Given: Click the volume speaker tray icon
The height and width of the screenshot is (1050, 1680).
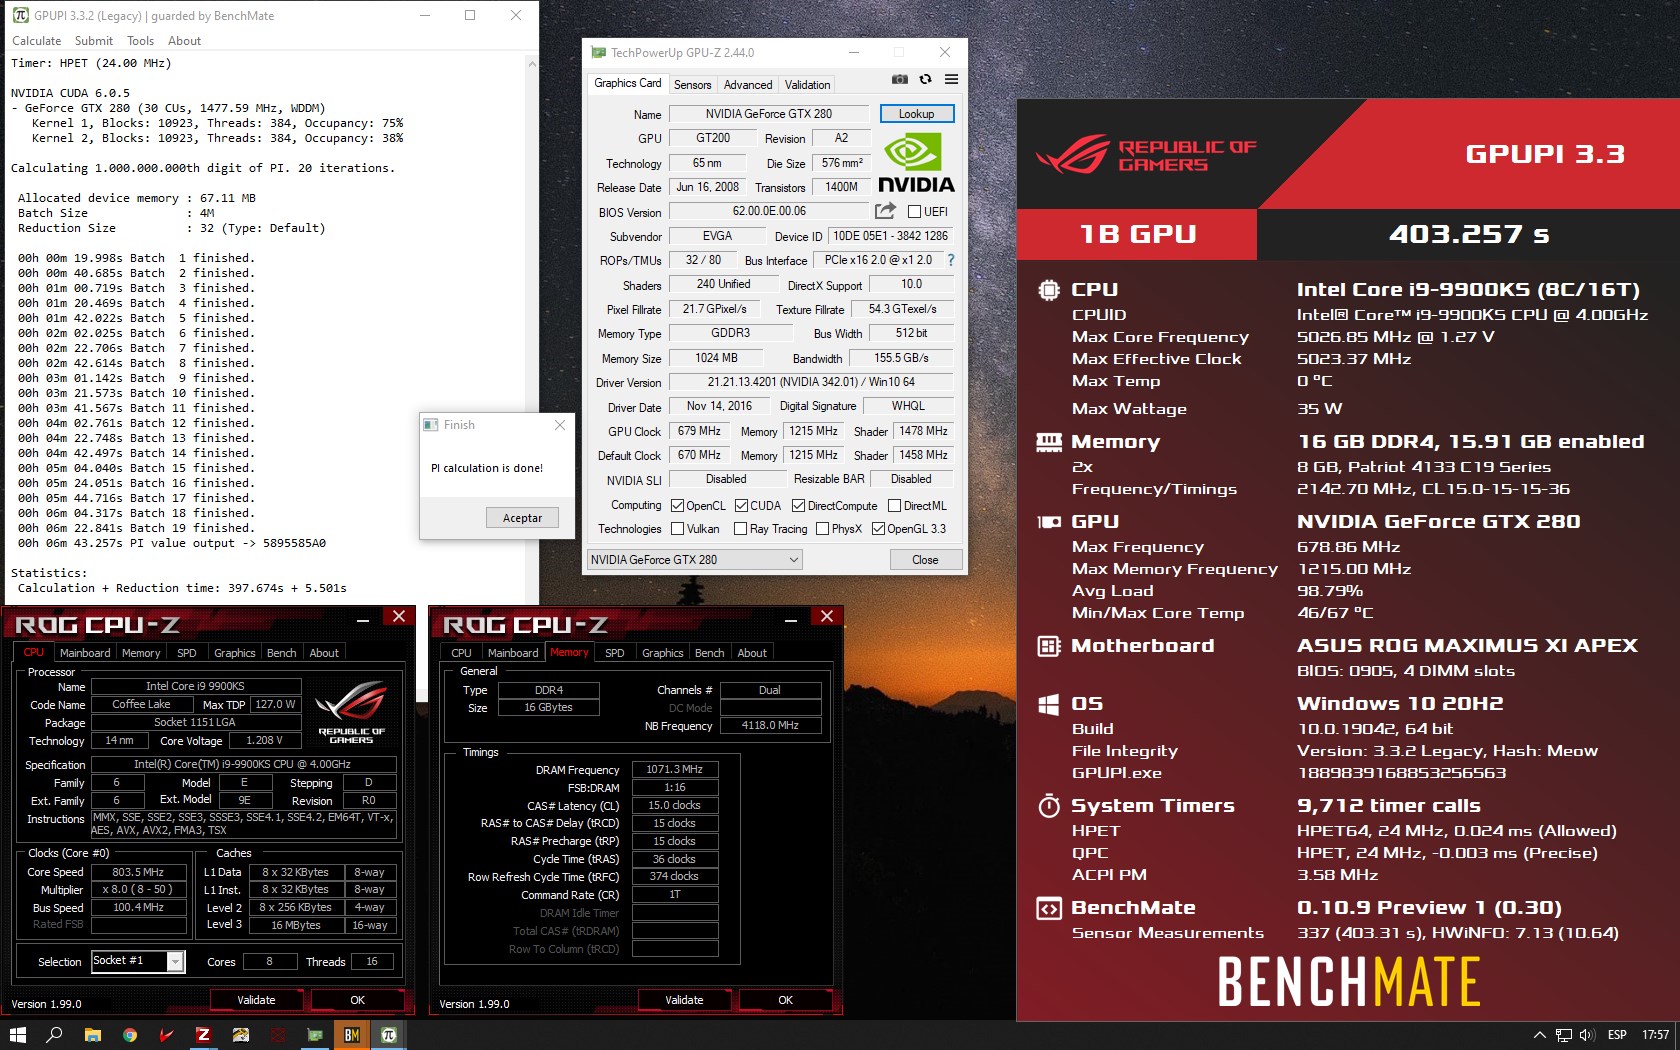Looking at the screenshot, I should click(1587, 1035).
